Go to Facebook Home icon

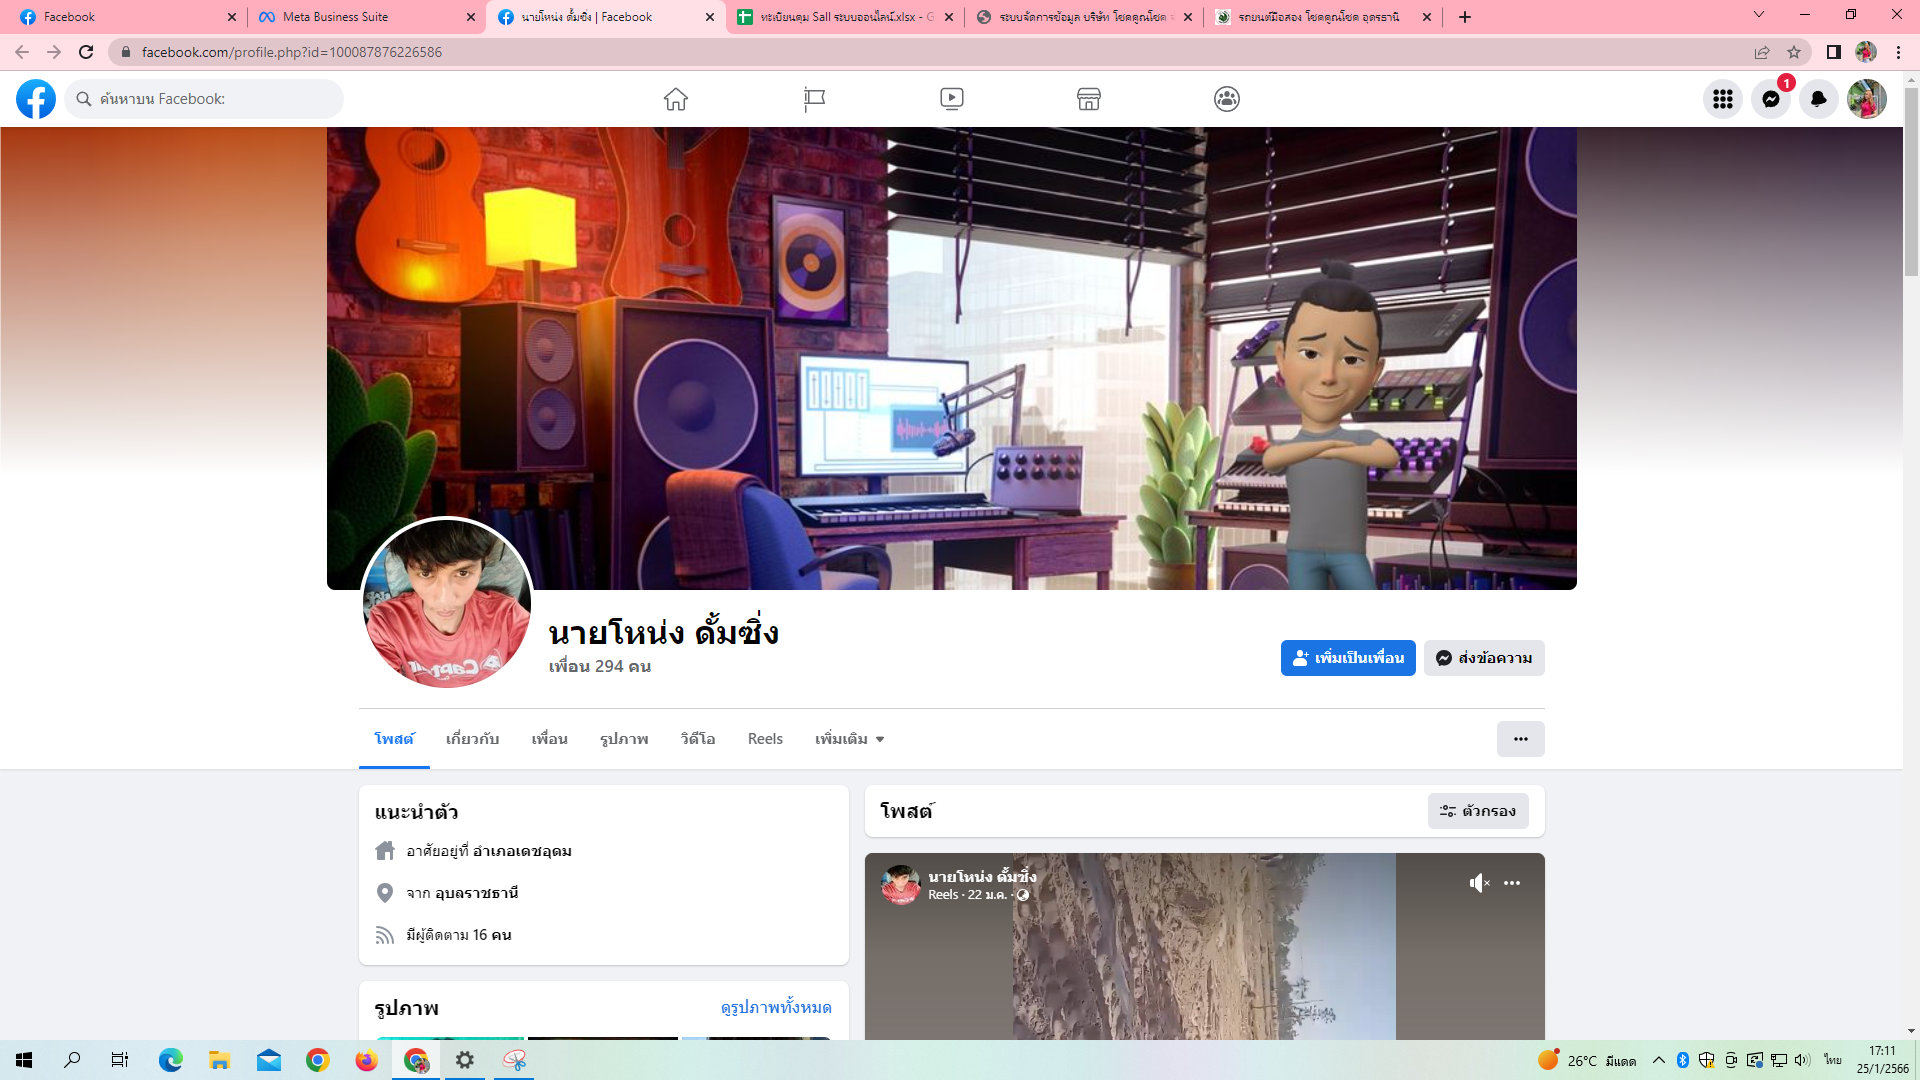[x=676, y=99]
